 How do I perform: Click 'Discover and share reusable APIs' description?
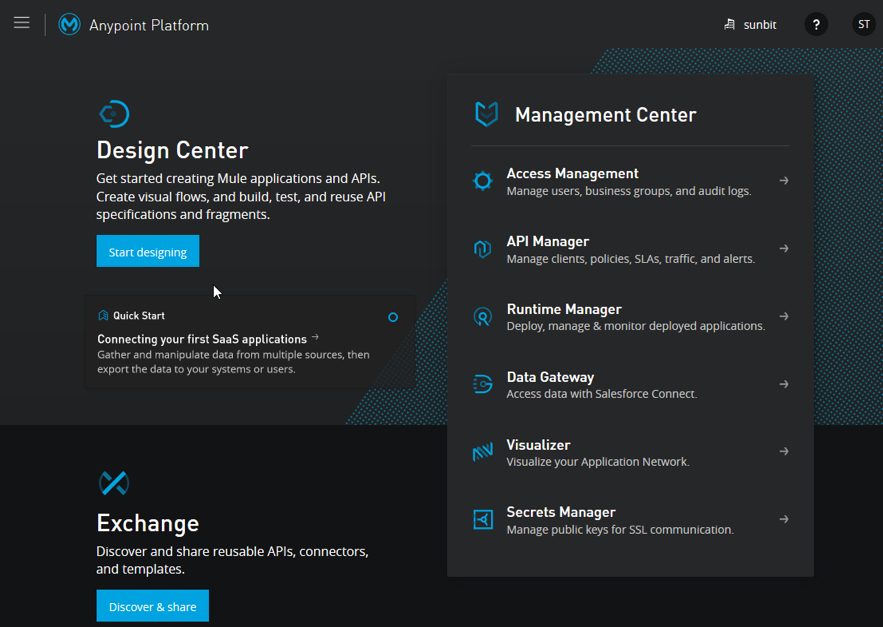[232, 560]
